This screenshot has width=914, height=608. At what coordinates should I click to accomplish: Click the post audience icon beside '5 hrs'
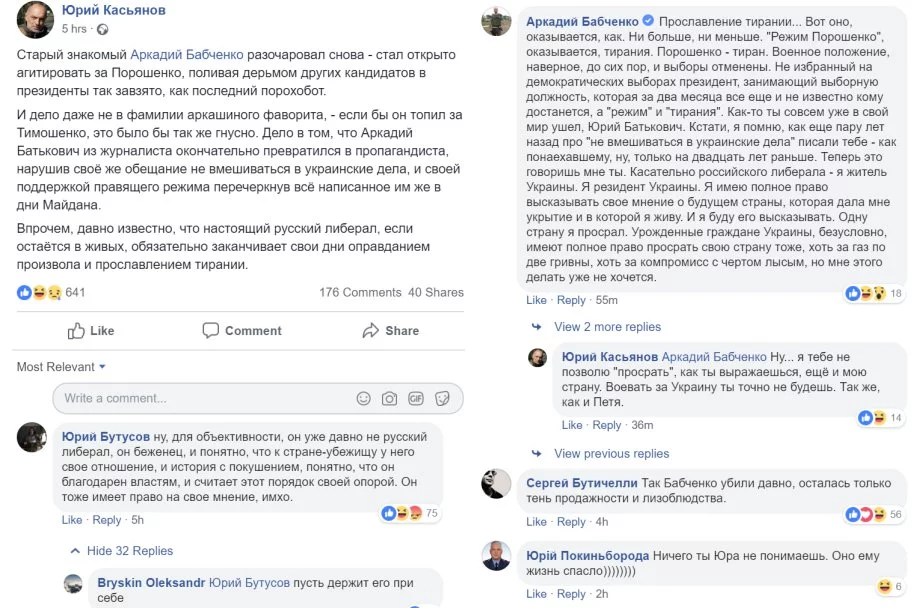coord(95,30)
